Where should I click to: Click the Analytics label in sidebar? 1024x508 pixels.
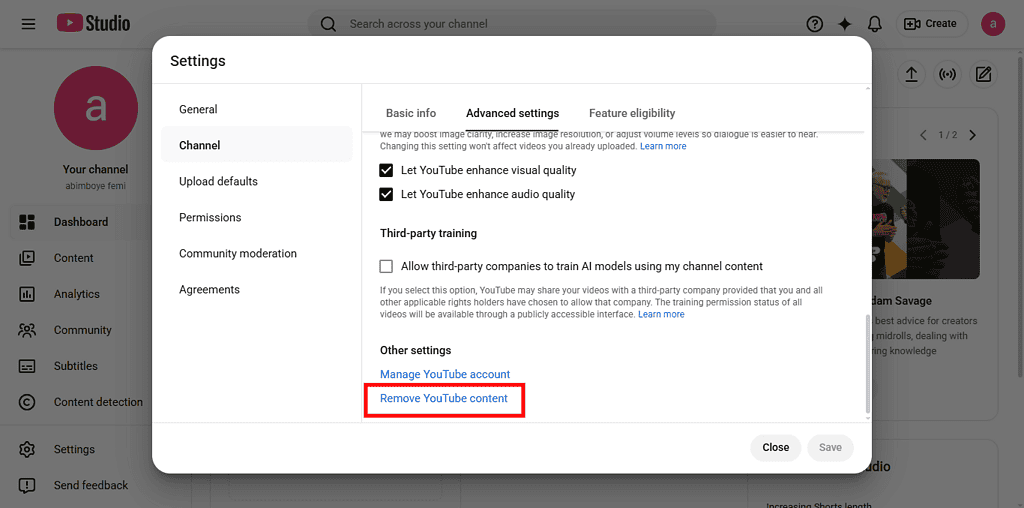tap(77, 294)
